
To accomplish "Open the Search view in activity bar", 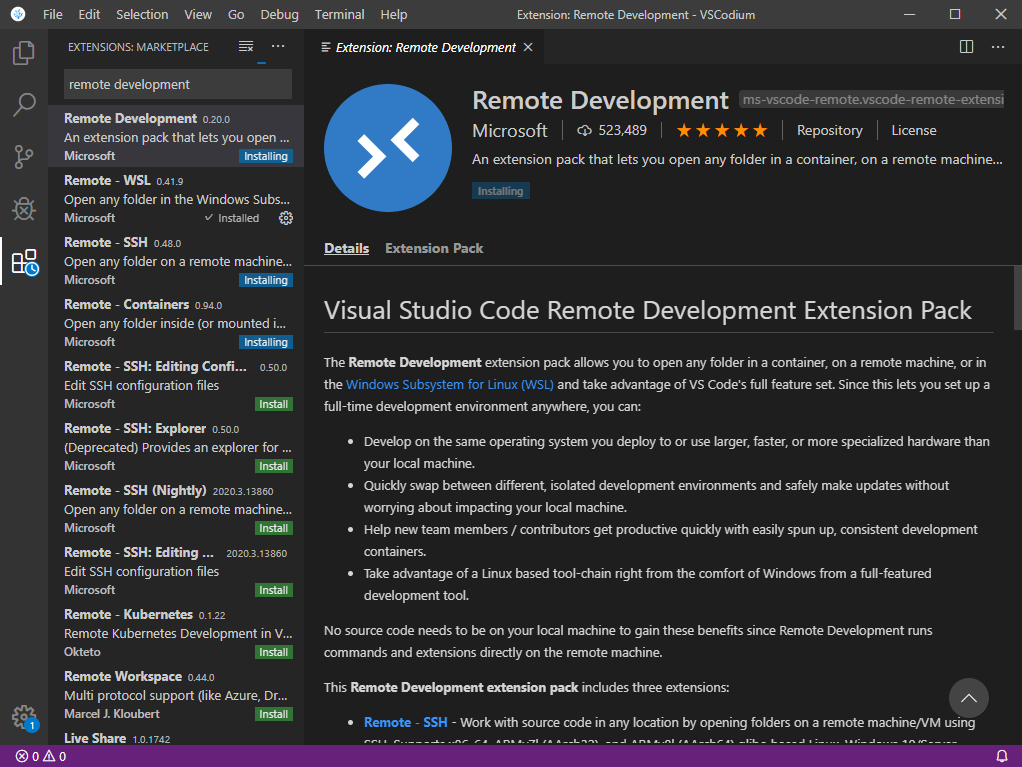I will point(24,105).
